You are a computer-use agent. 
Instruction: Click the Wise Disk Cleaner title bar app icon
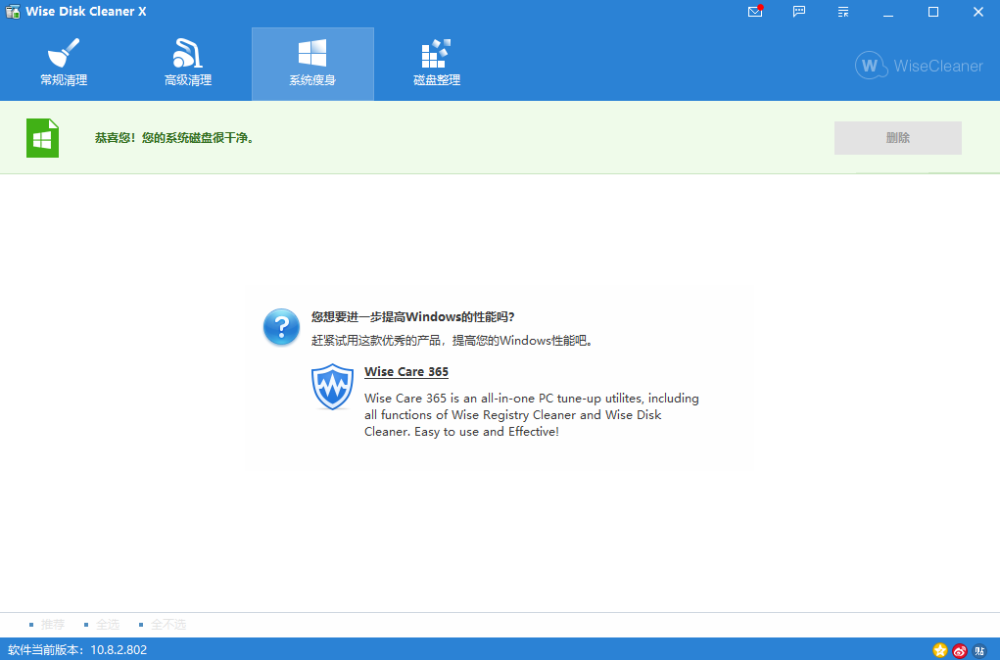13,11
